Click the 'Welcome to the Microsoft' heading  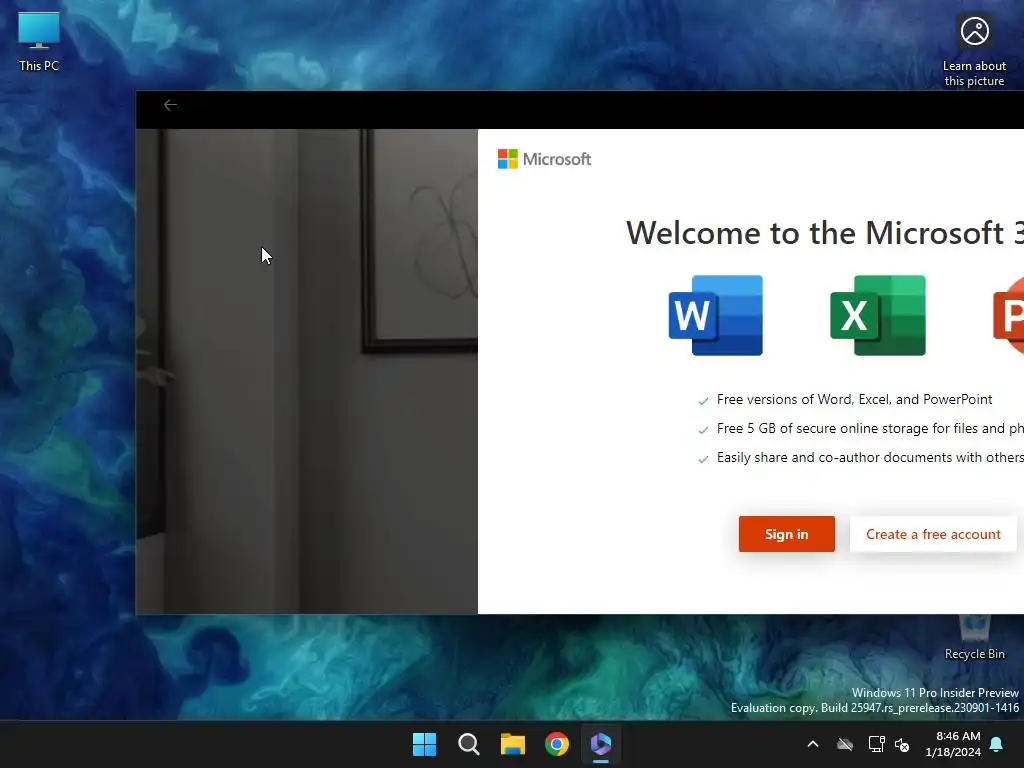click(825, 232)
